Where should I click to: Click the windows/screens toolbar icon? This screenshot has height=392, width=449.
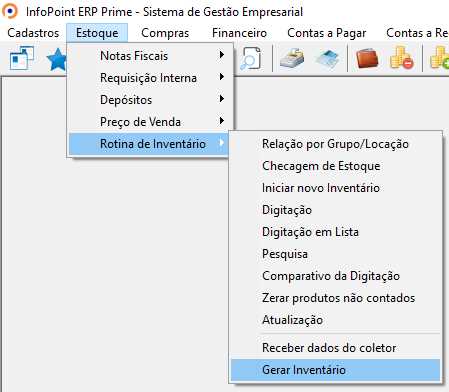[x=22, y=58]
